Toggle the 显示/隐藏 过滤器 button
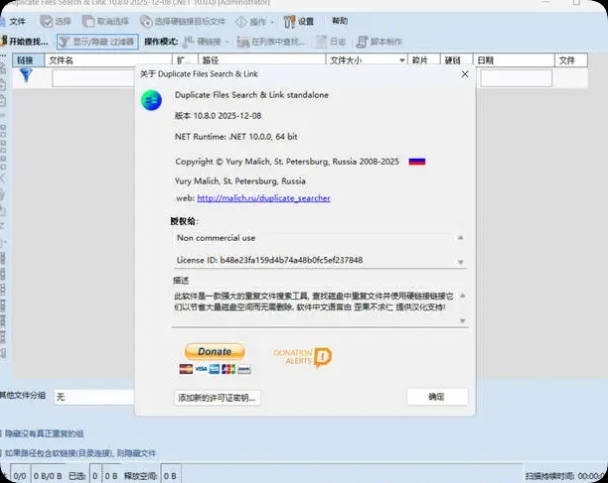The image size is (608, 483). (98, 41)
